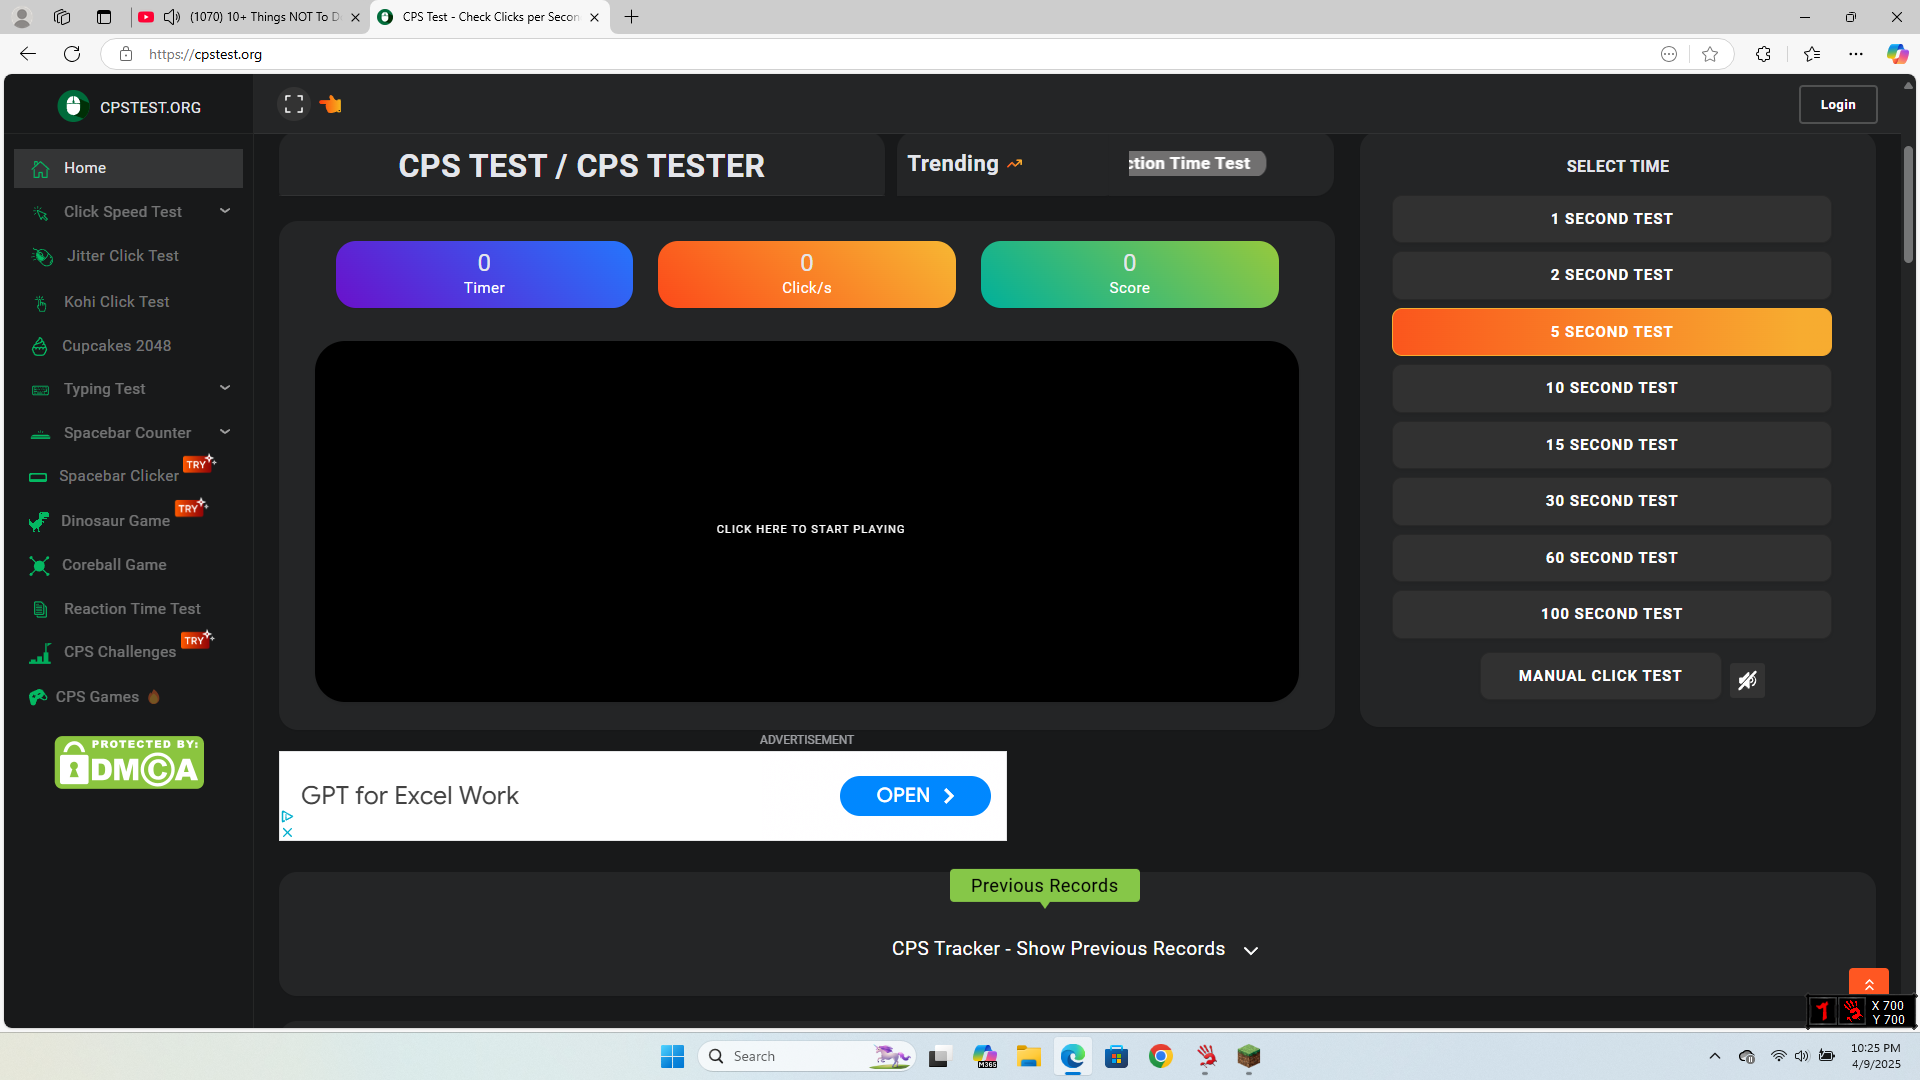Select the 10 Second Test option
This screenshot has width=1920, height=1080.
[x=1611, y=388]
